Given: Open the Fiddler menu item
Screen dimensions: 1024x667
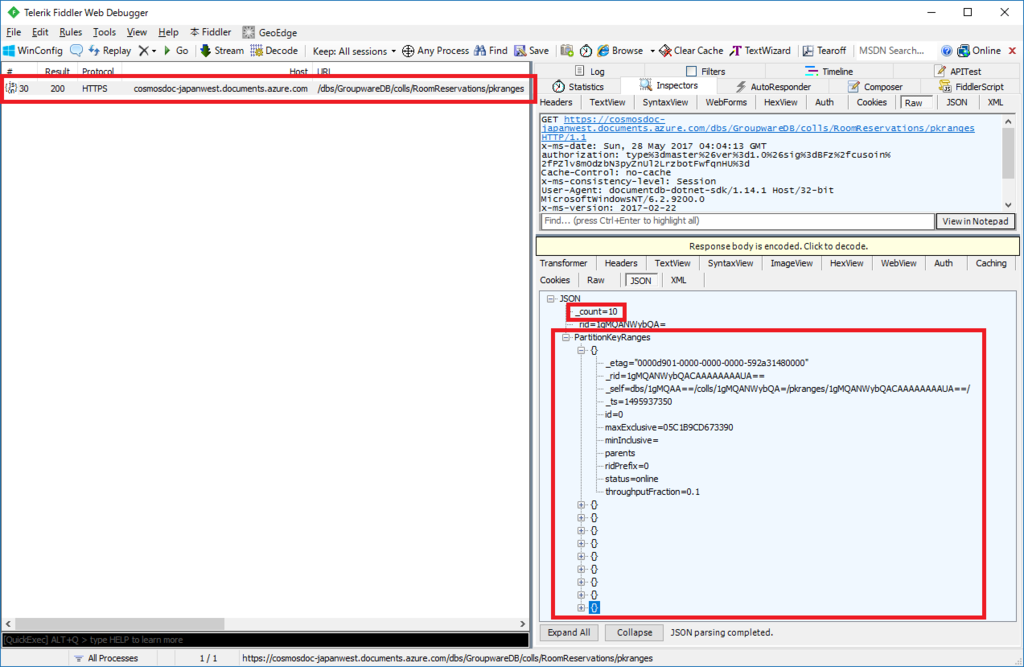Looking at the screenshot, I should click(x=210, y=32).
